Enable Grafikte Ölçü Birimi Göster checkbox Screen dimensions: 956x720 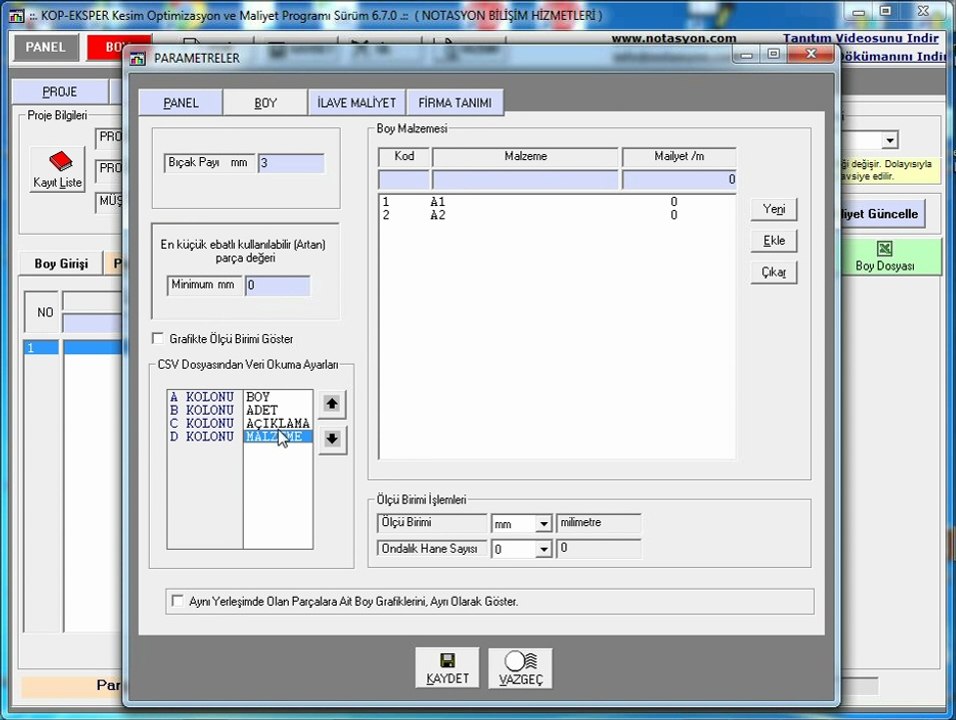click(x=158, y=338)
